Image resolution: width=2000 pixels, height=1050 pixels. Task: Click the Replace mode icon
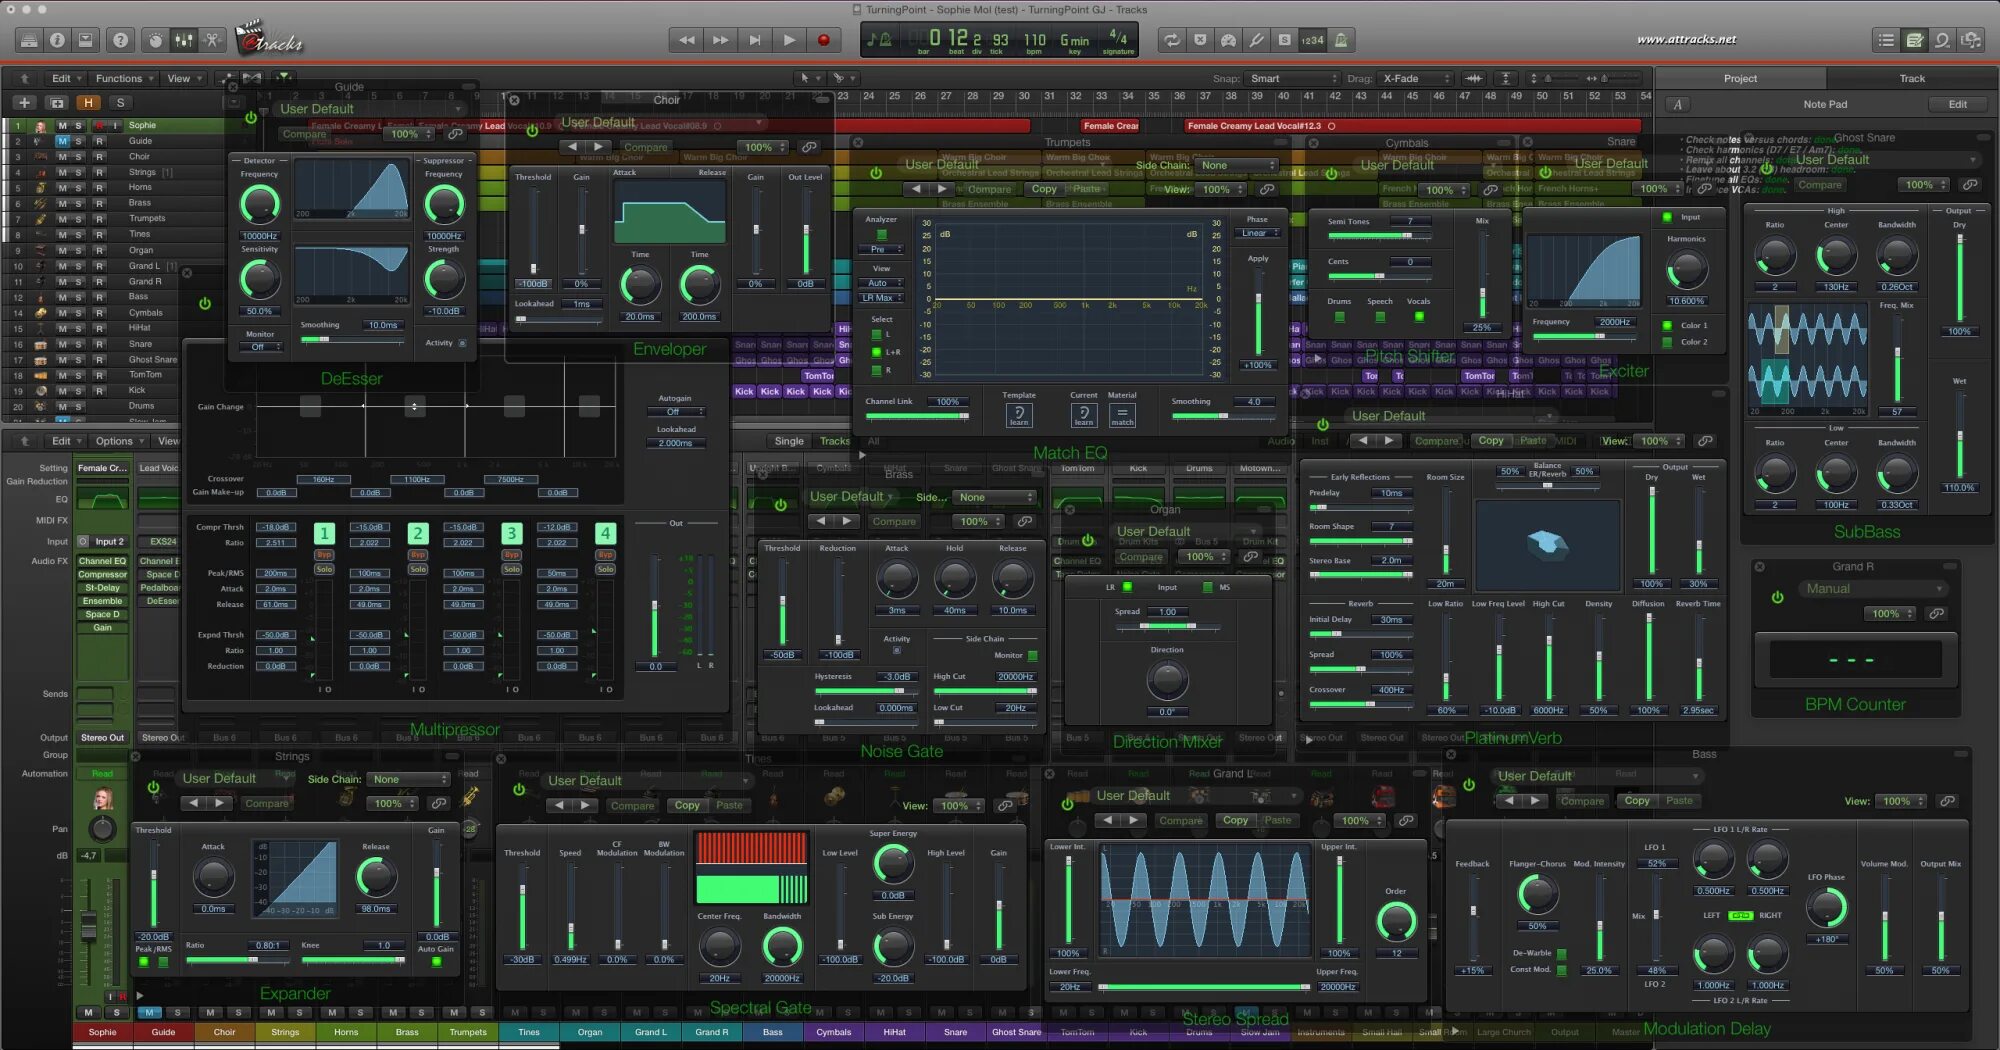coord(1200,40)
